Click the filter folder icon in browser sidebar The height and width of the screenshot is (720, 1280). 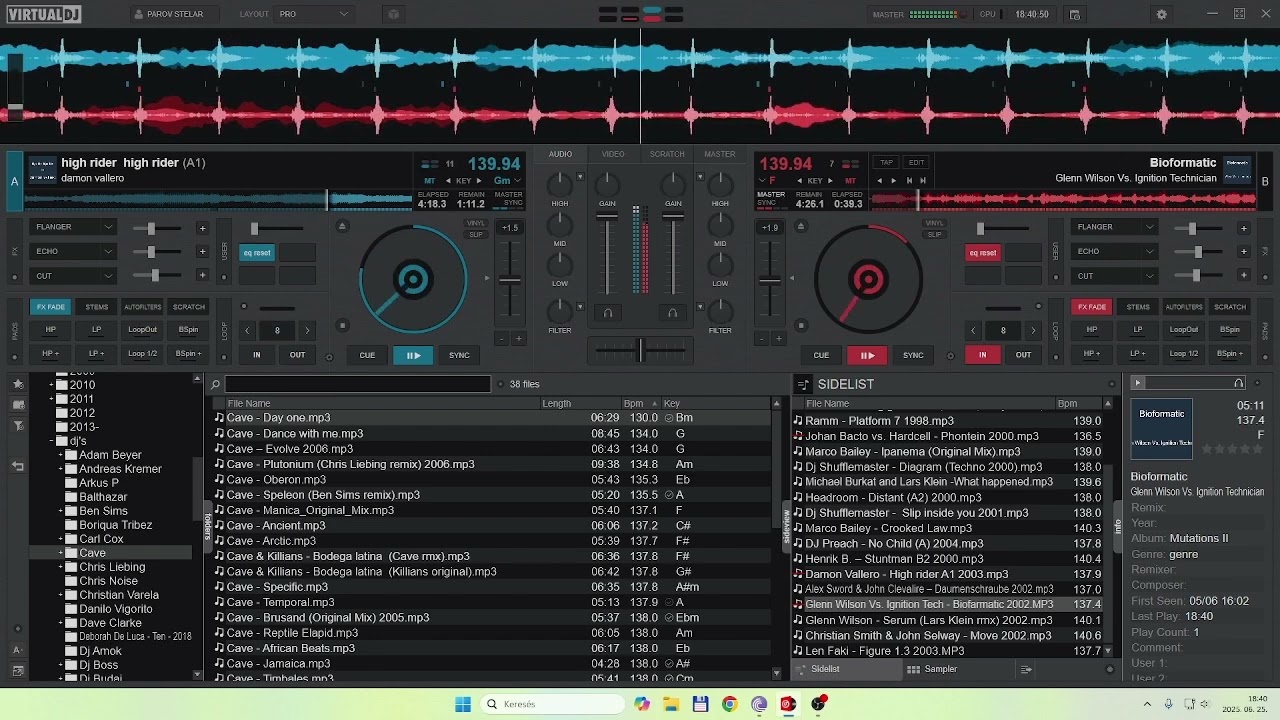click(17, 426)
